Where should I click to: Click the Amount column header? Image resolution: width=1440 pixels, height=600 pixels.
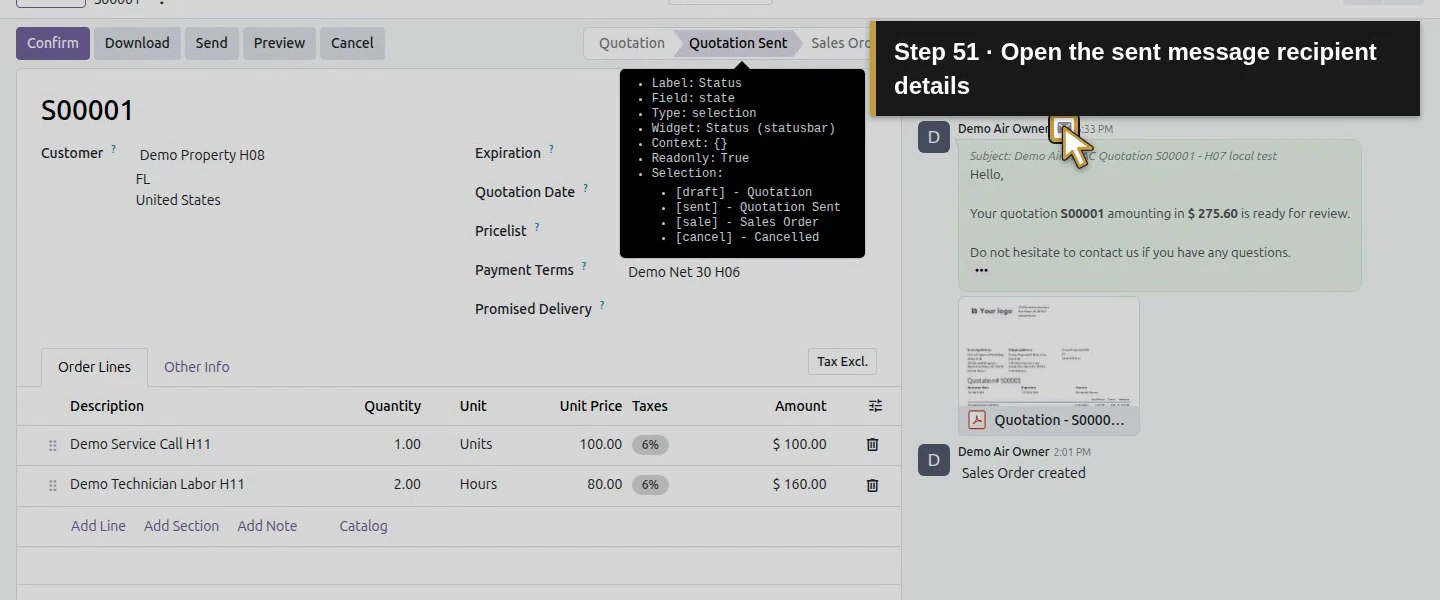pyautogui.click(x=800, y=406)
